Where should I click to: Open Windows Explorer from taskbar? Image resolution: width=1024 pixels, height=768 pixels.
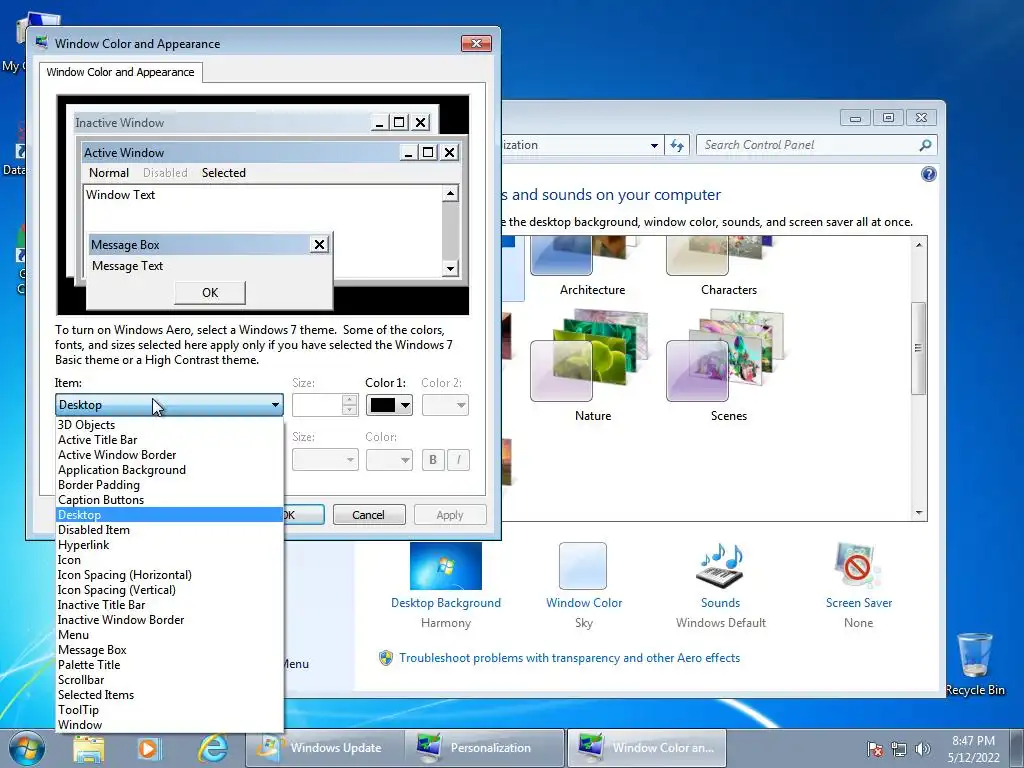(x=89, y=748)
